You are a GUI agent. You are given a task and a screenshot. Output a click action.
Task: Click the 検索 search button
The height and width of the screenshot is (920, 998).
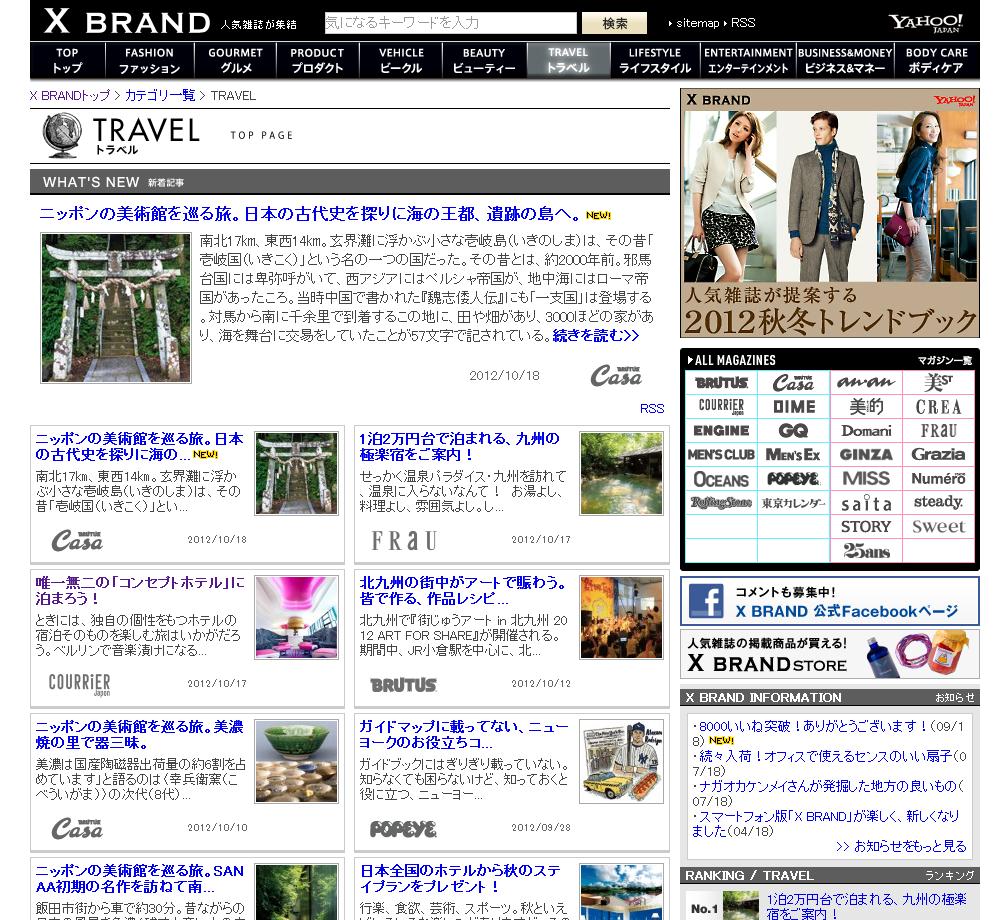(614, 24)
